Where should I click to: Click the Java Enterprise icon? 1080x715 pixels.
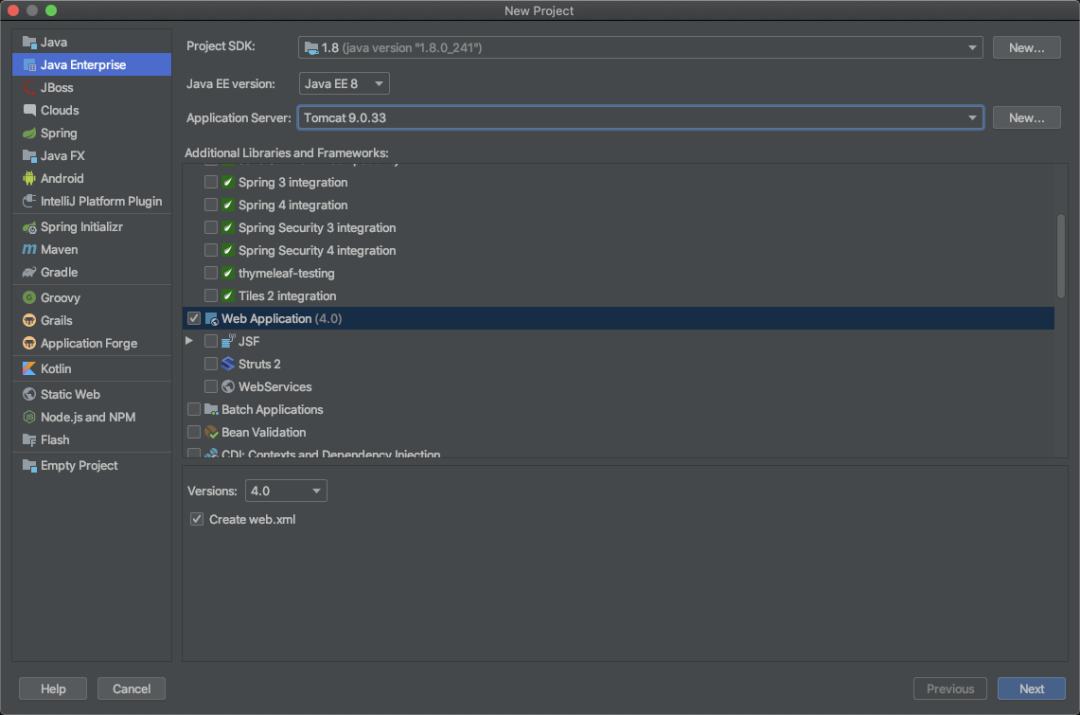click(29, 65)
